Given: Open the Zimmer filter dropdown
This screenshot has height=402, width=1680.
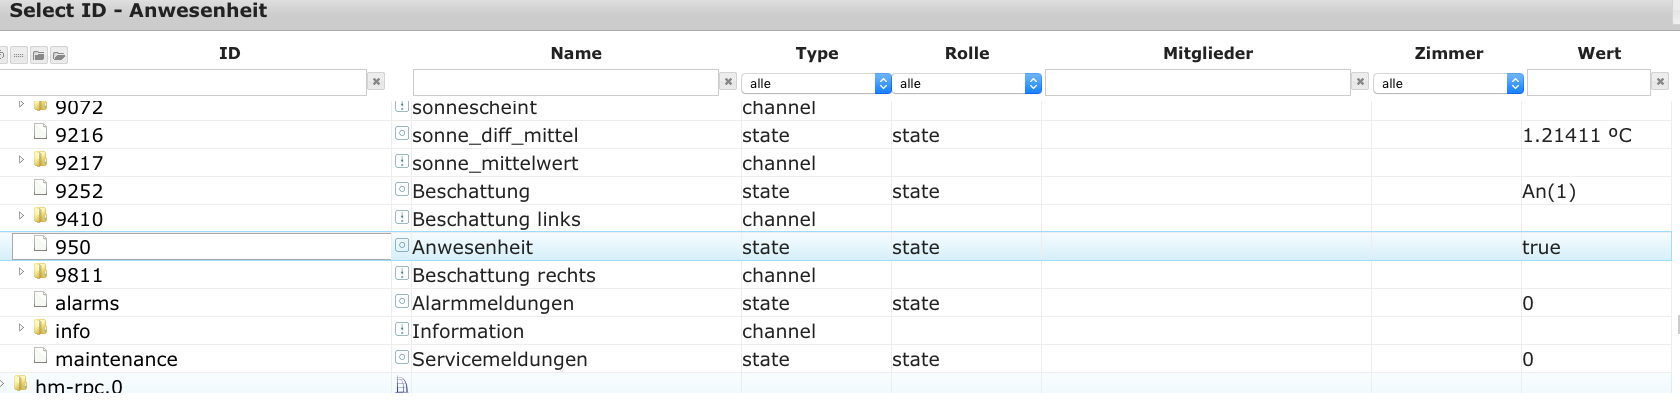Looking at the screenshot, I should [1448, 84].
